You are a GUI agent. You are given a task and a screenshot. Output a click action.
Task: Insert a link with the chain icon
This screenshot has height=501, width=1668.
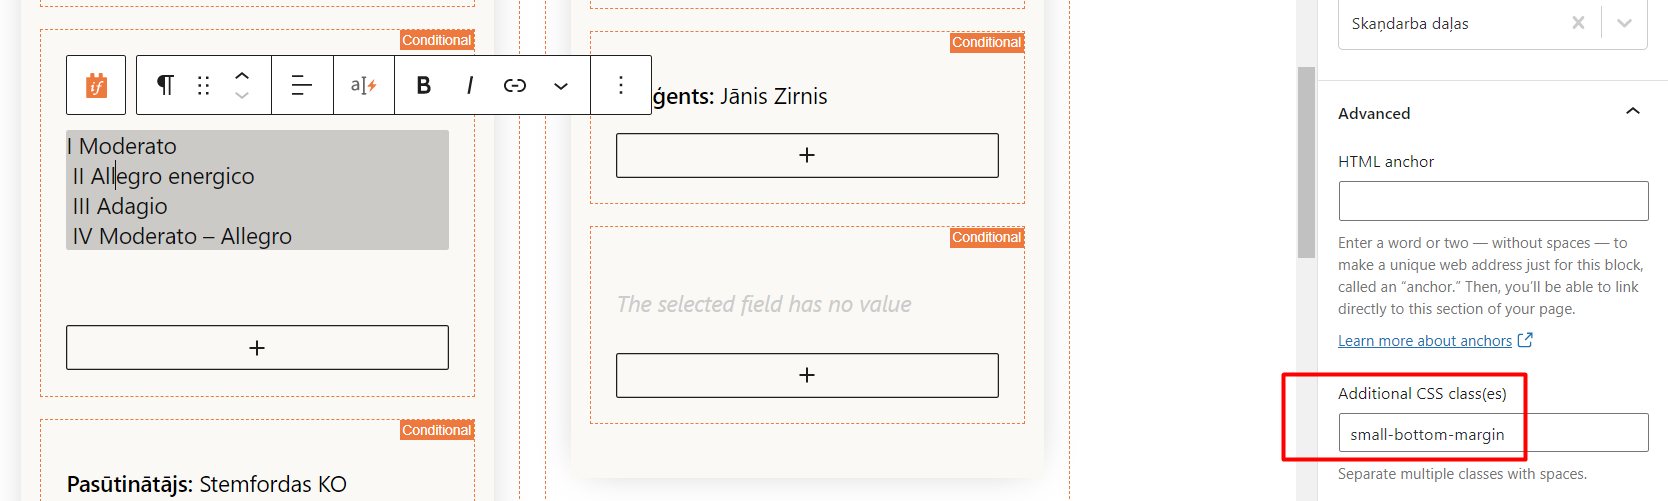click(515, 85)
